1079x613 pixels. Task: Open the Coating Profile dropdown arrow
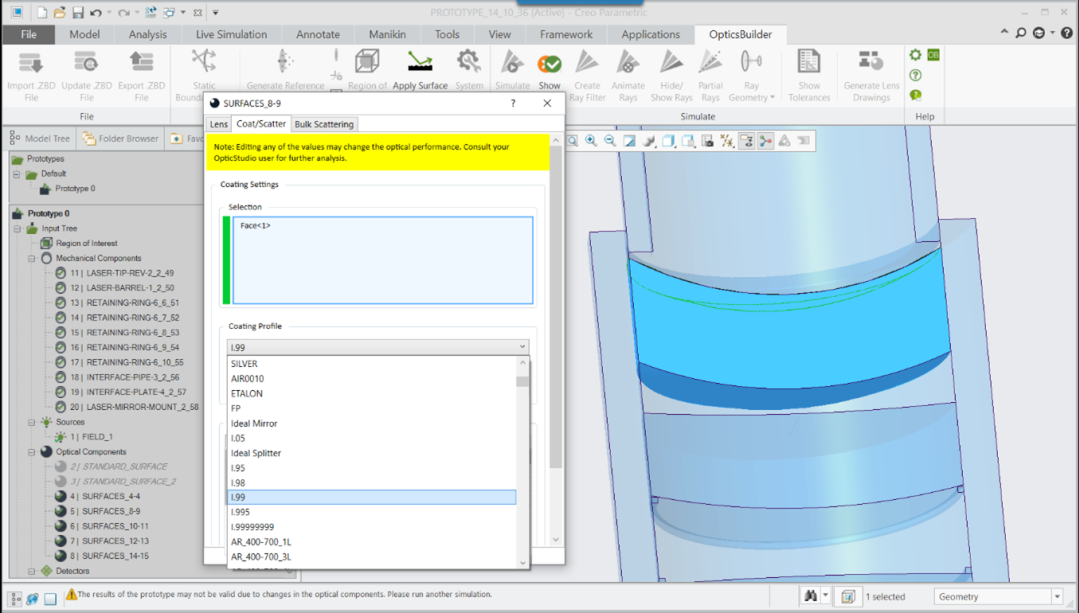click(x=522, y=347)
